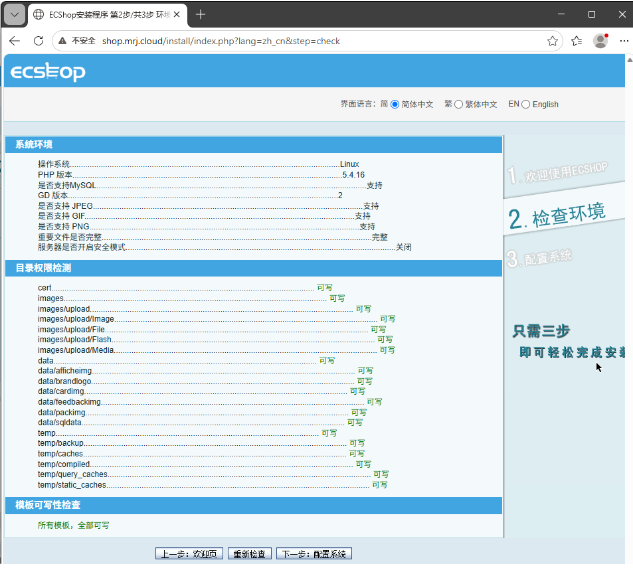Click the 系统环境 section header
The width and height of the screenshot is (633, 571).
(x=254, y=145)
